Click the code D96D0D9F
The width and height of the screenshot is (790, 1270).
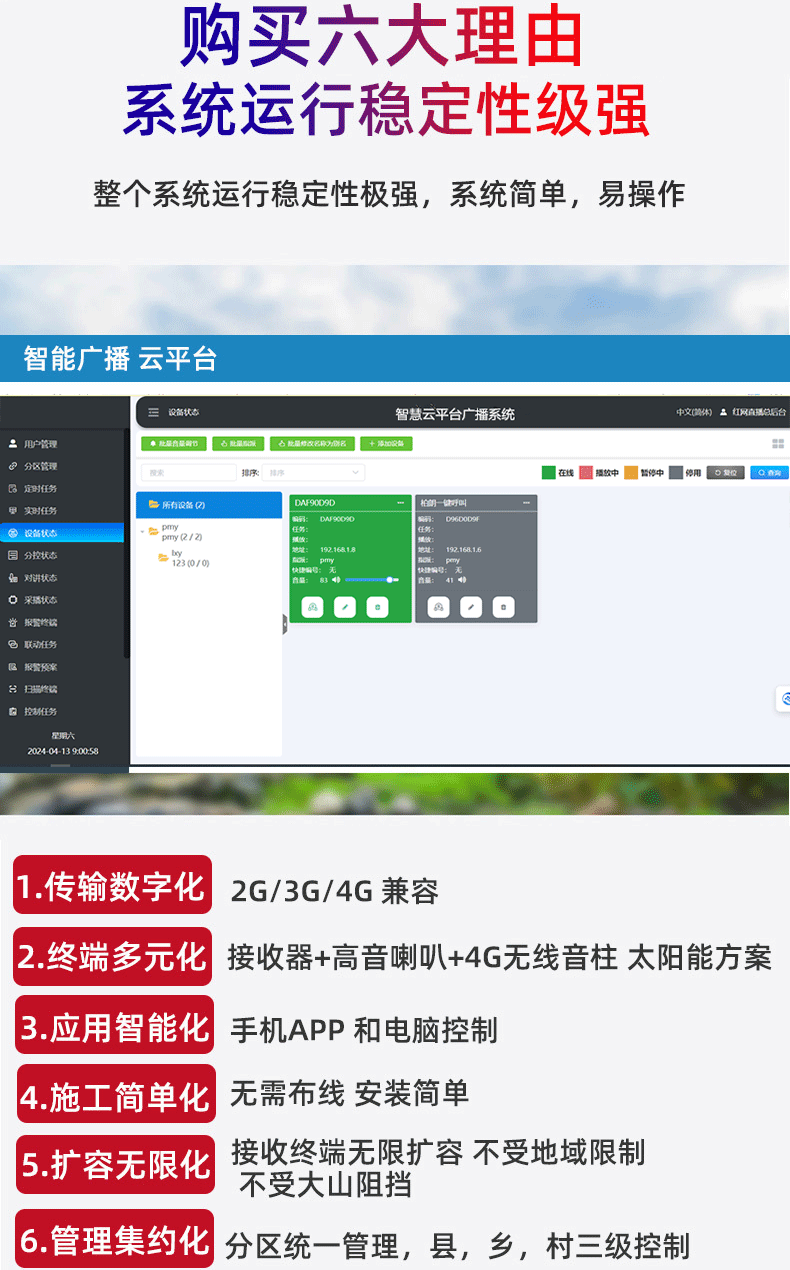tap(463, 519)
